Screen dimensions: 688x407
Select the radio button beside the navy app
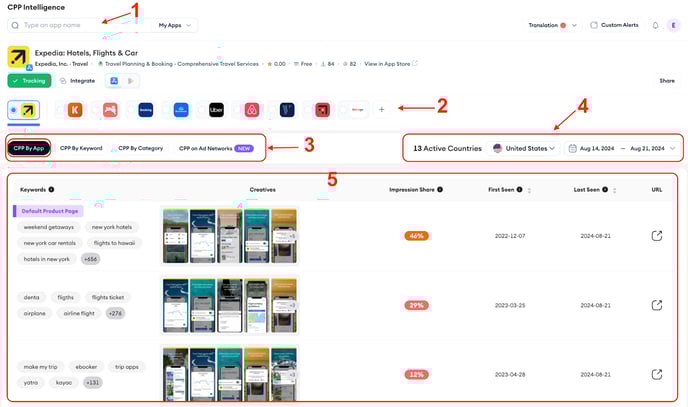pos(272,110)
